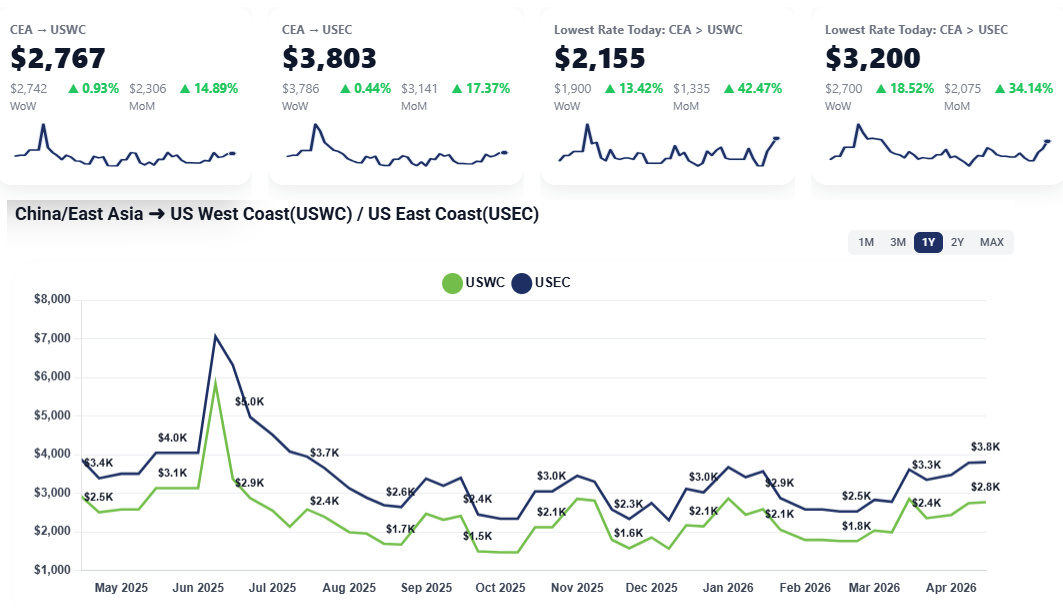Select the active 1Y range button
The height and width of the screenshot is (608, 1063).
click(x=929, y=242)
